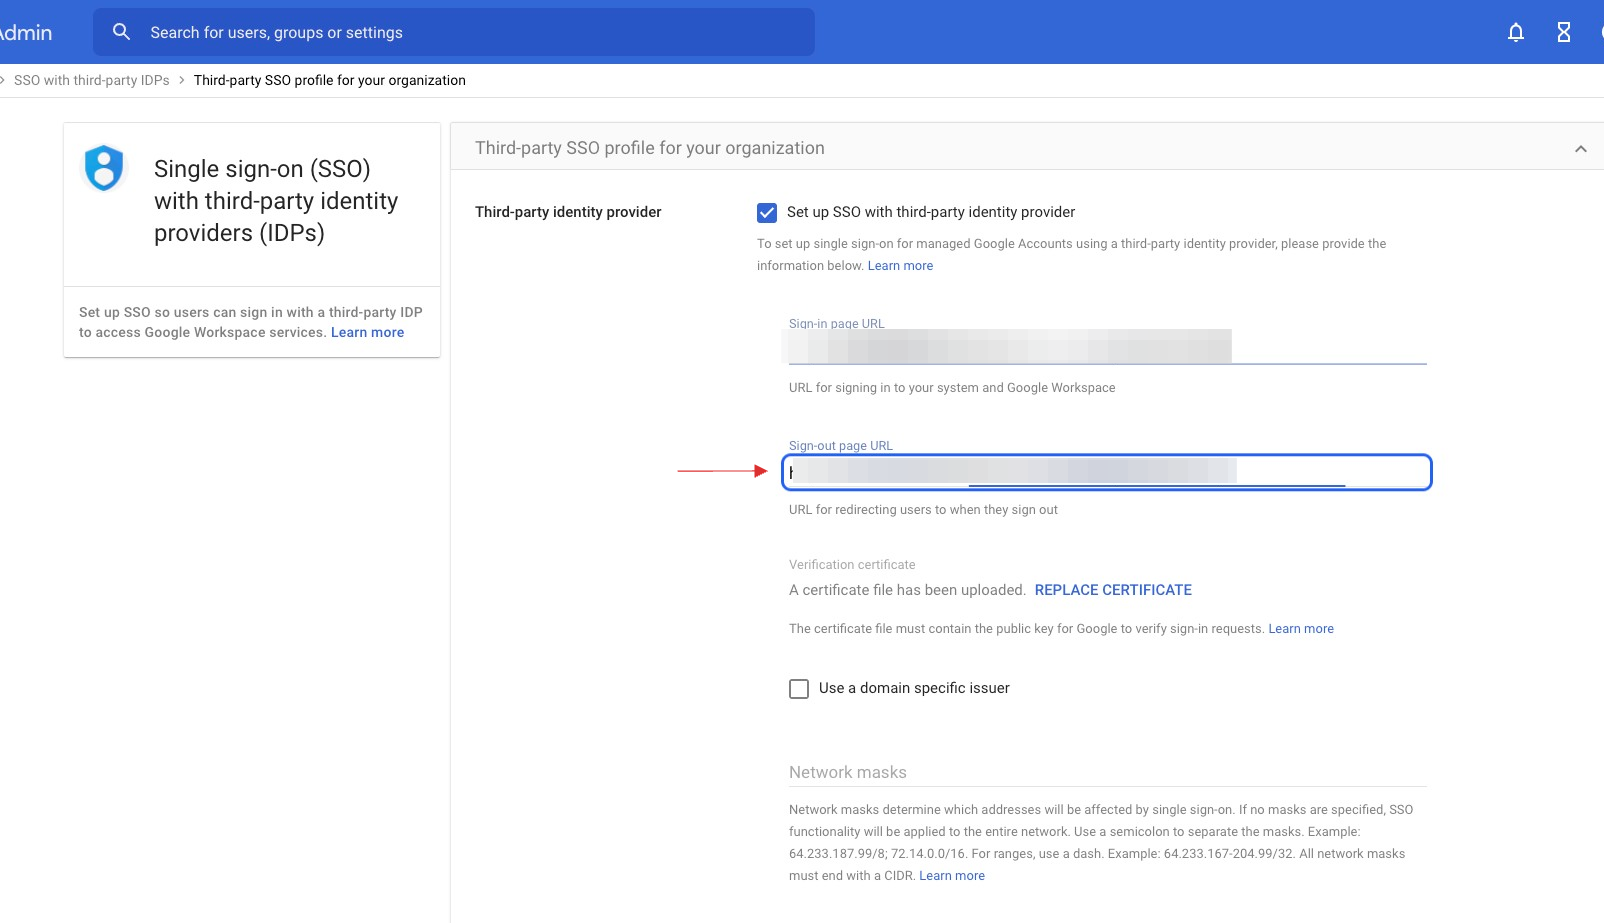Open the notifications bell
Screen dimensions: 1604x923
click(1516, 32)
